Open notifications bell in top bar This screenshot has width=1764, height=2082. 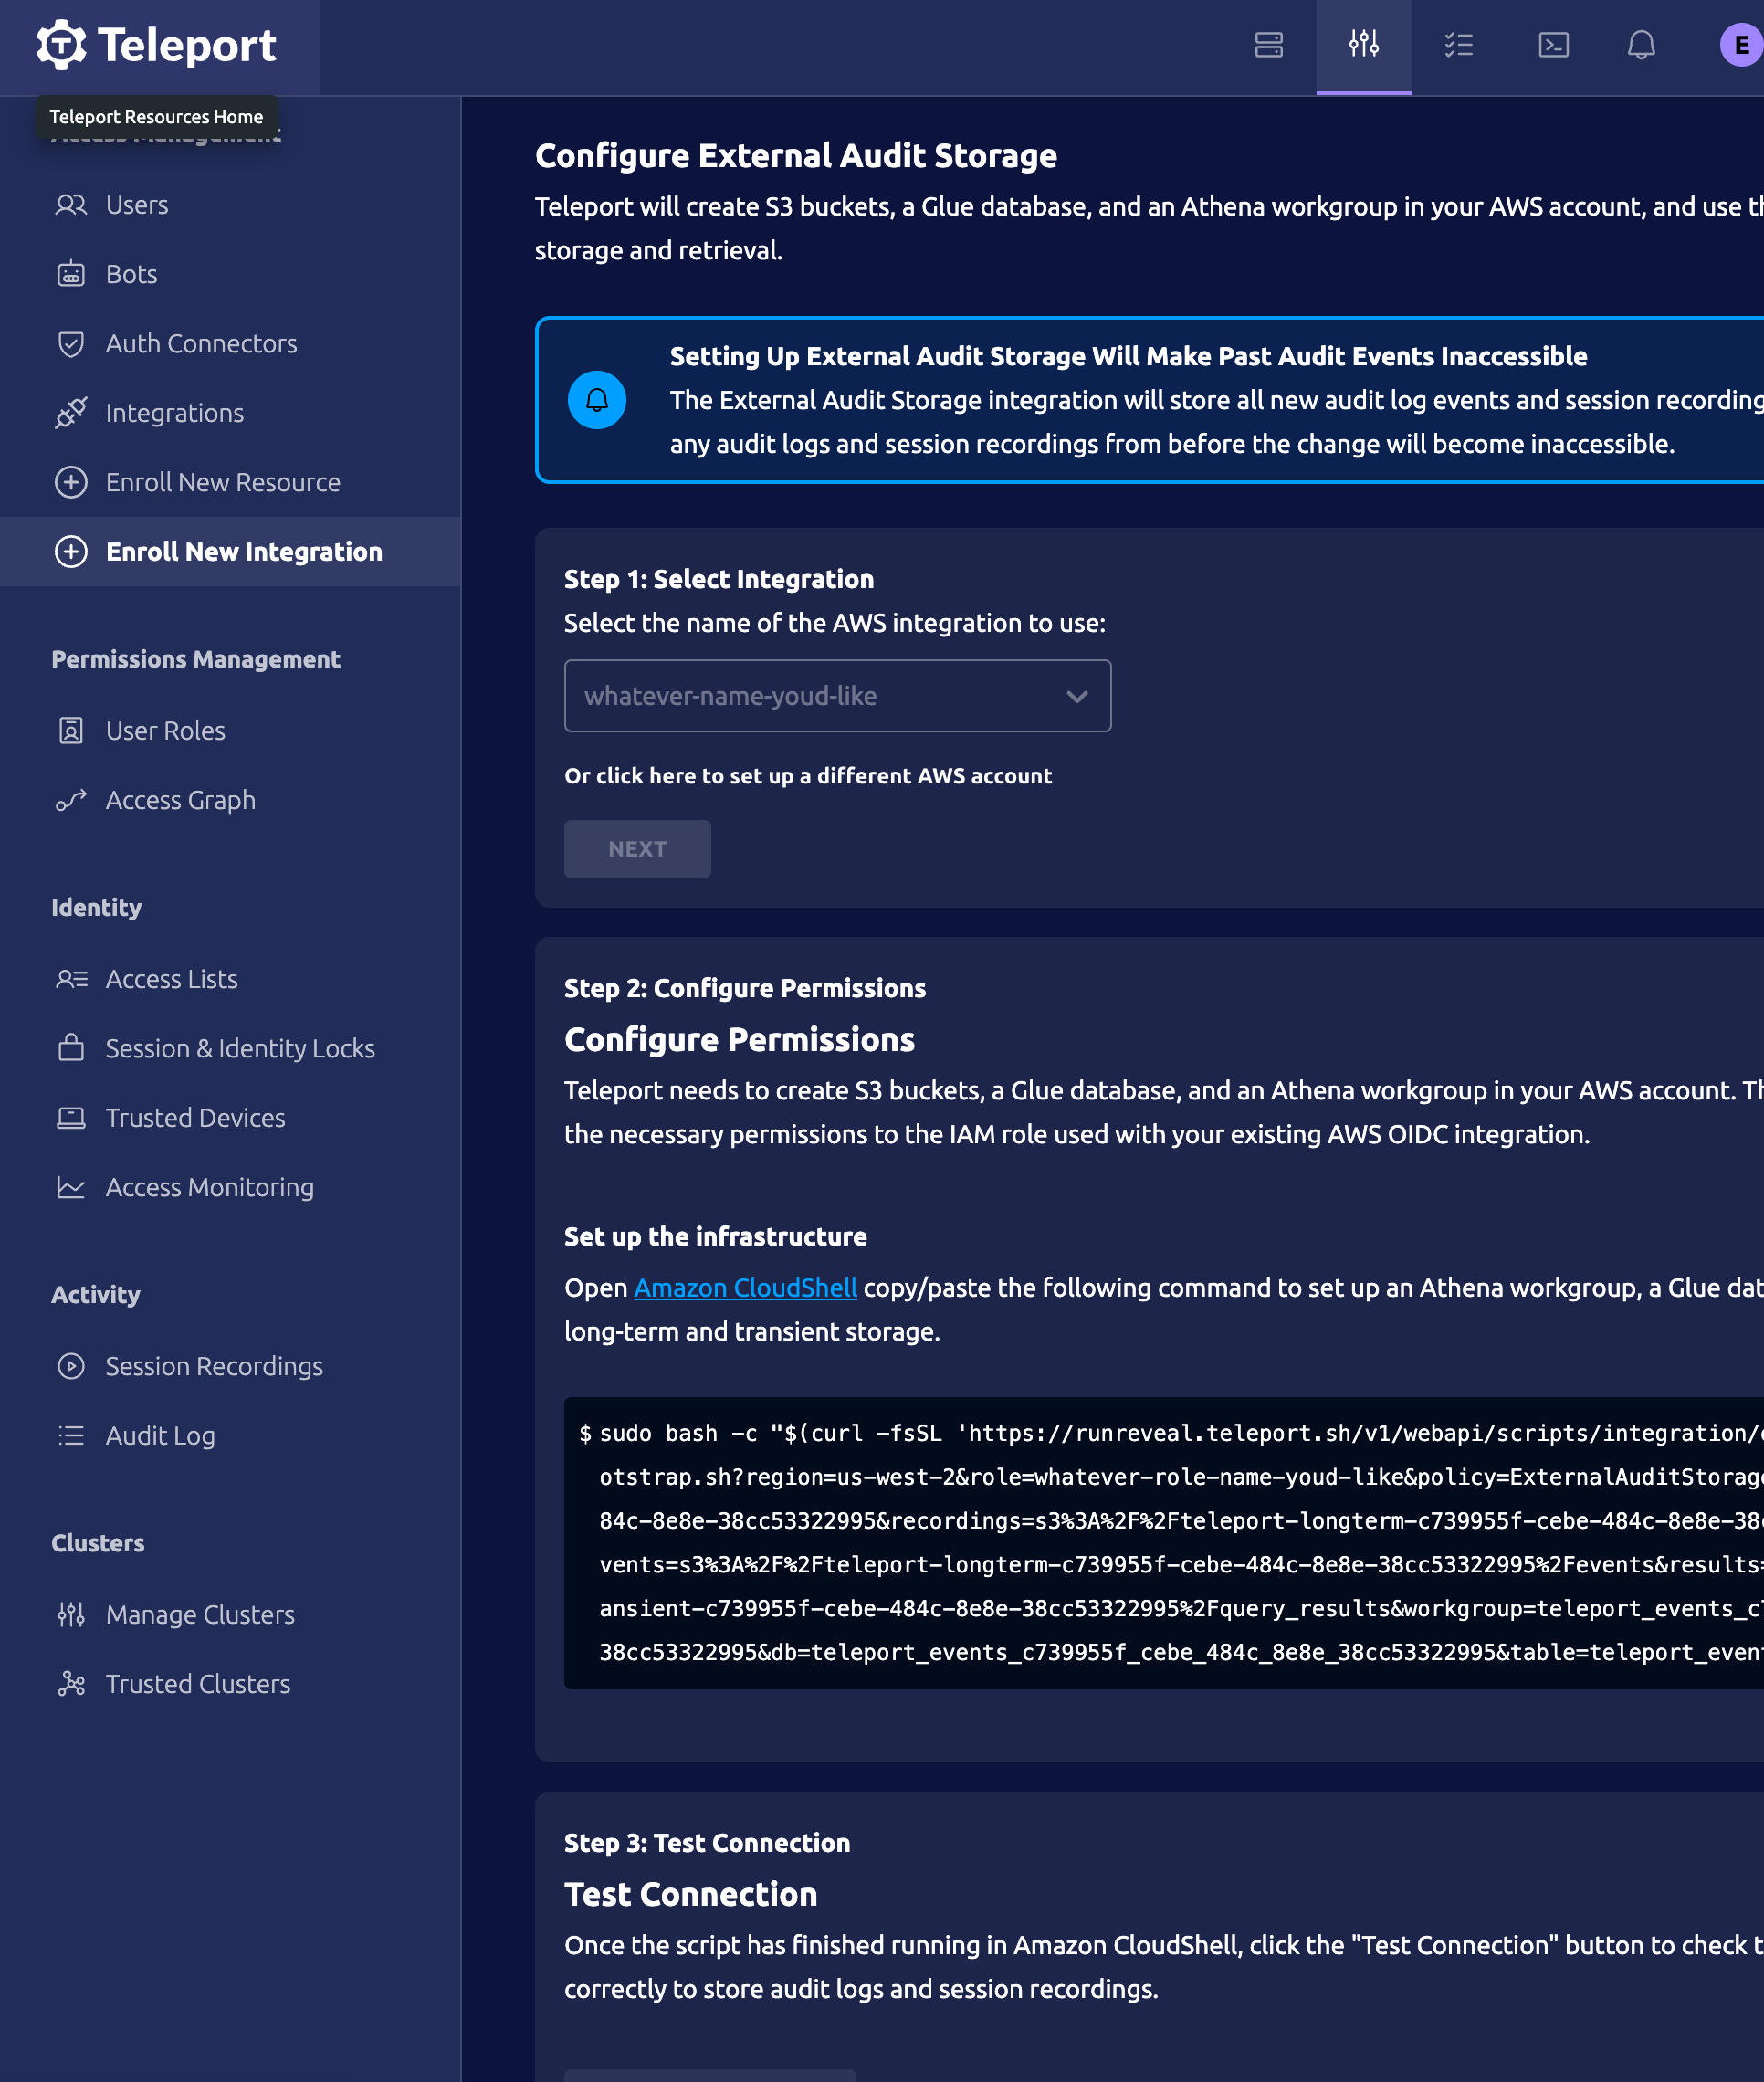(x=1640, y=45)
